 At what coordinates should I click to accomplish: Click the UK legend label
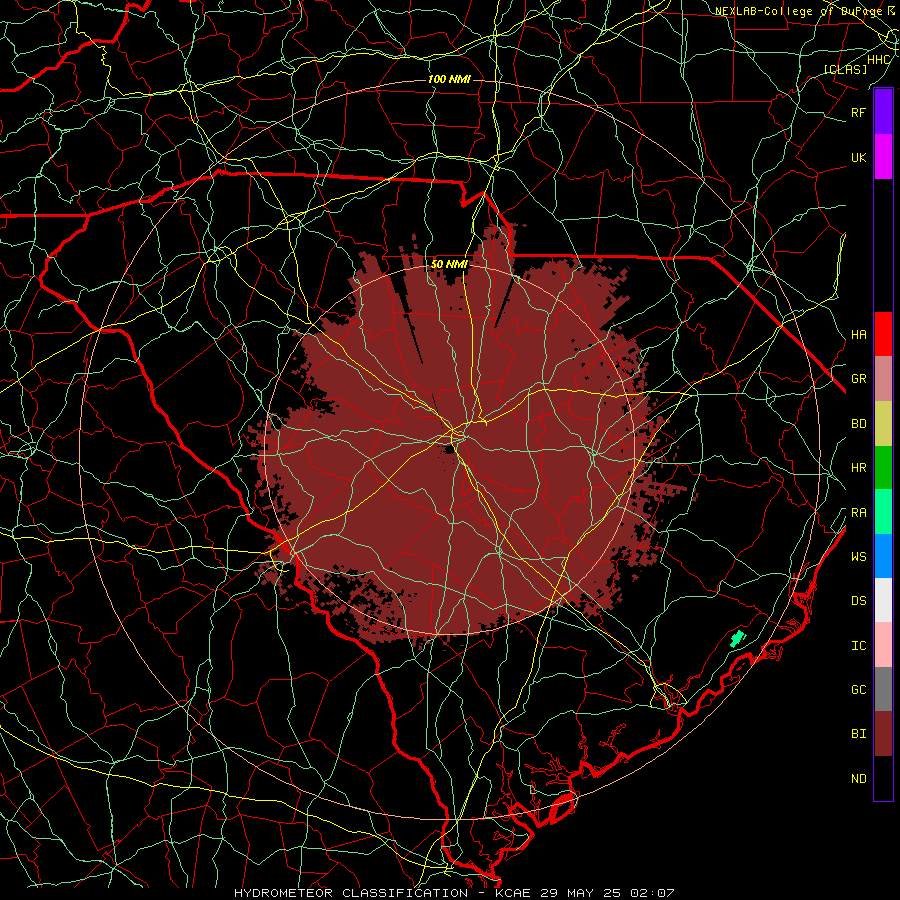[858, 157]
